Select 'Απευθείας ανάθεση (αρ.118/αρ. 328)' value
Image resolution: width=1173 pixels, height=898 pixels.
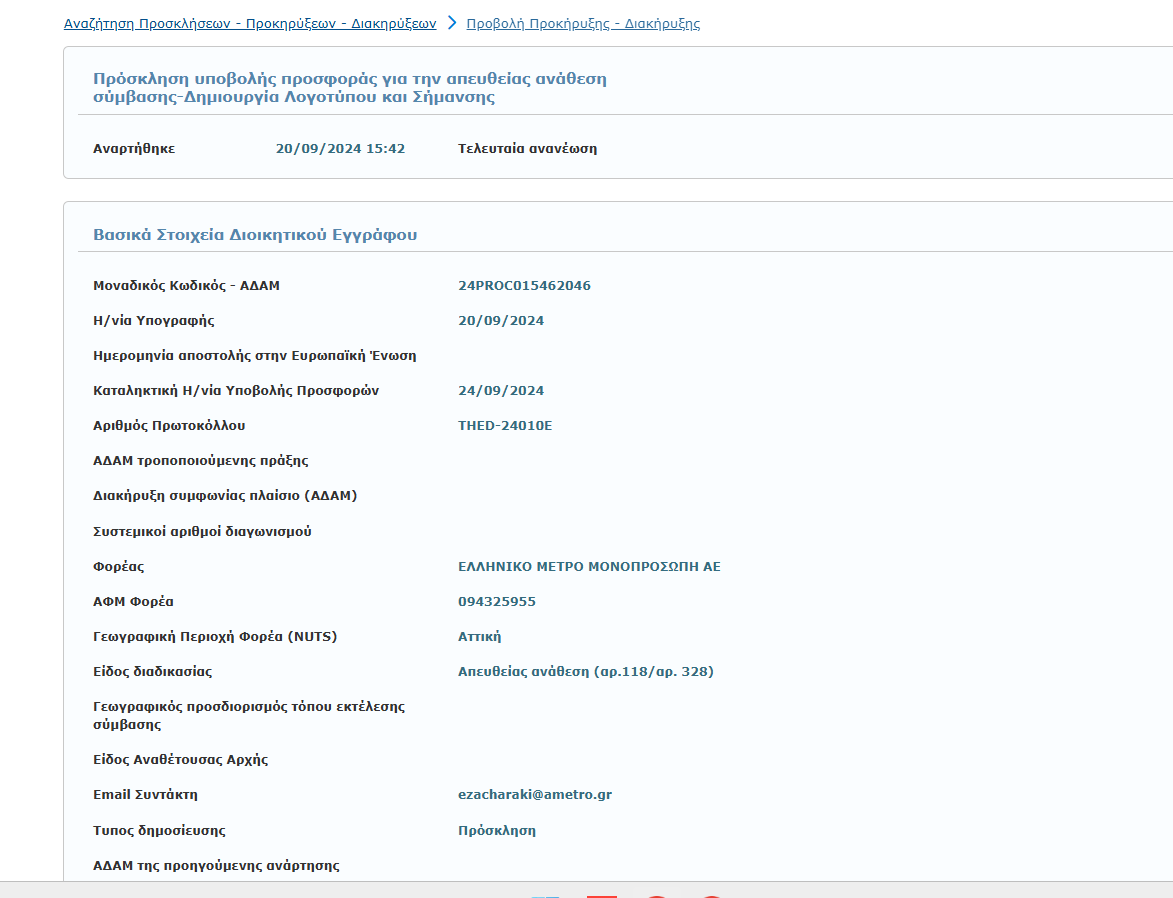click(586, 671)
